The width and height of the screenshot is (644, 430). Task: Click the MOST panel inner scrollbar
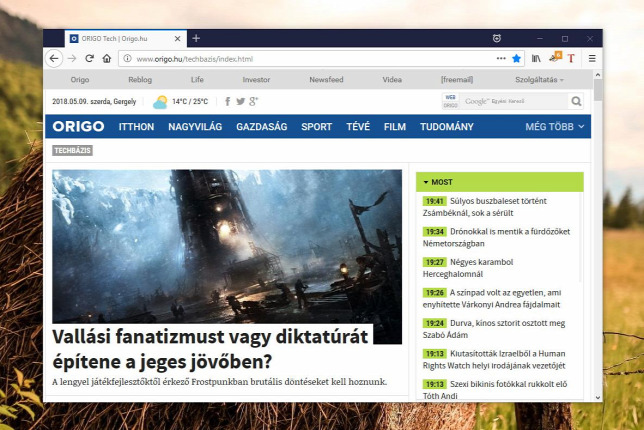click(x=580, y=237)
